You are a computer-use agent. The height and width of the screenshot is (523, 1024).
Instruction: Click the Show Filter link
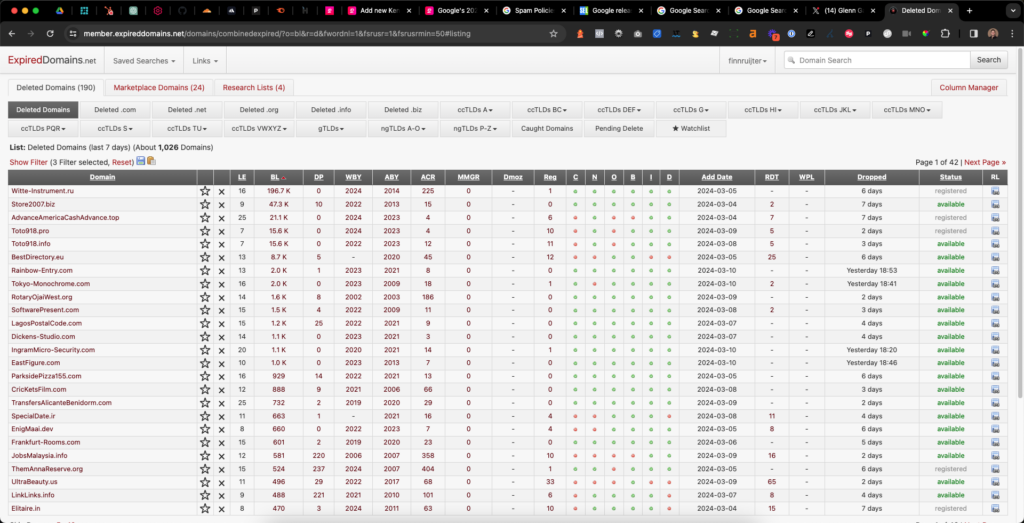[28, 162]
